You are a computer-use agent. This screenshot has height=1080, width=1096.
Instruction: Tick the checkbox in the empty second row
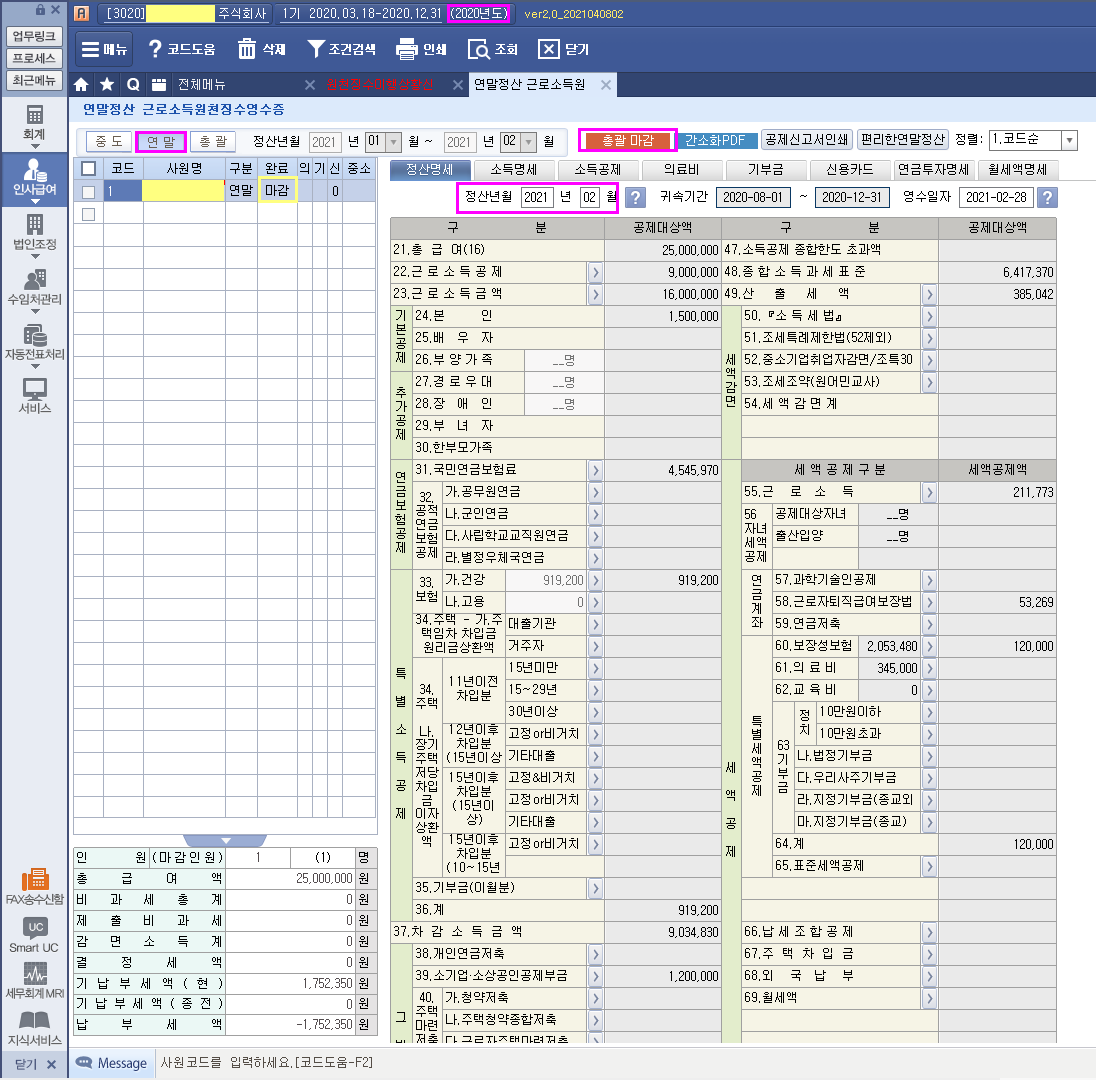[x=88, y=214]
